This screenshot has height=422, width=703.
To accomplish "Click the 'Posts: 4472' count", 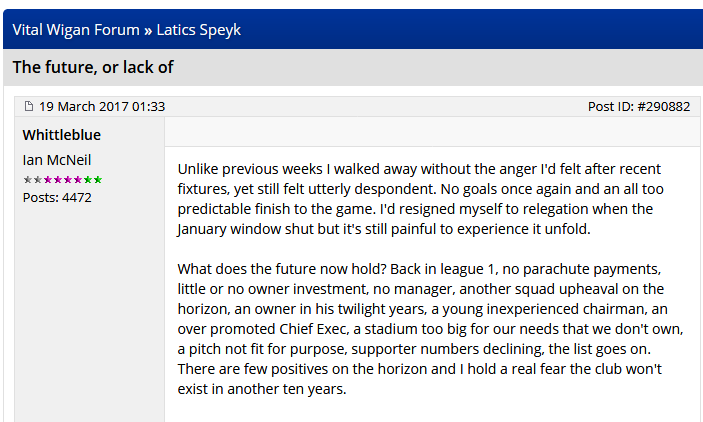I will (57, 197).
